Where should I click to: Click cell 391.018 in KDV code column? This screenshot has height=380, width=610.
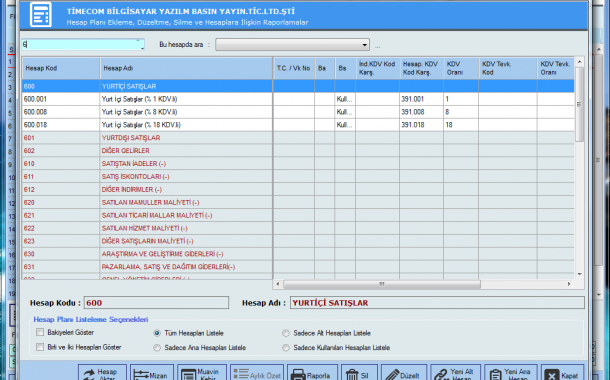[421, 125]
